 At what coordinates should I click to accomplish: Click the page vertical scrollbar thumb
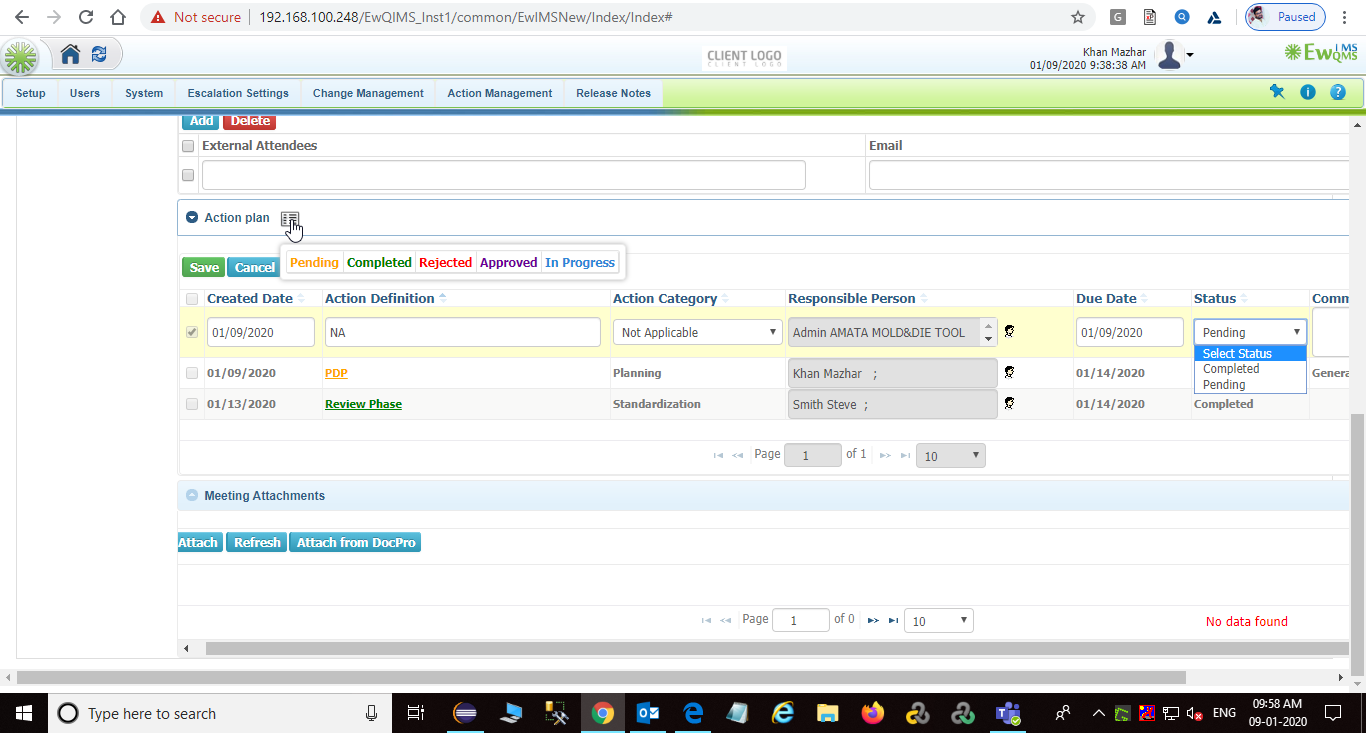coord(1357,545)
